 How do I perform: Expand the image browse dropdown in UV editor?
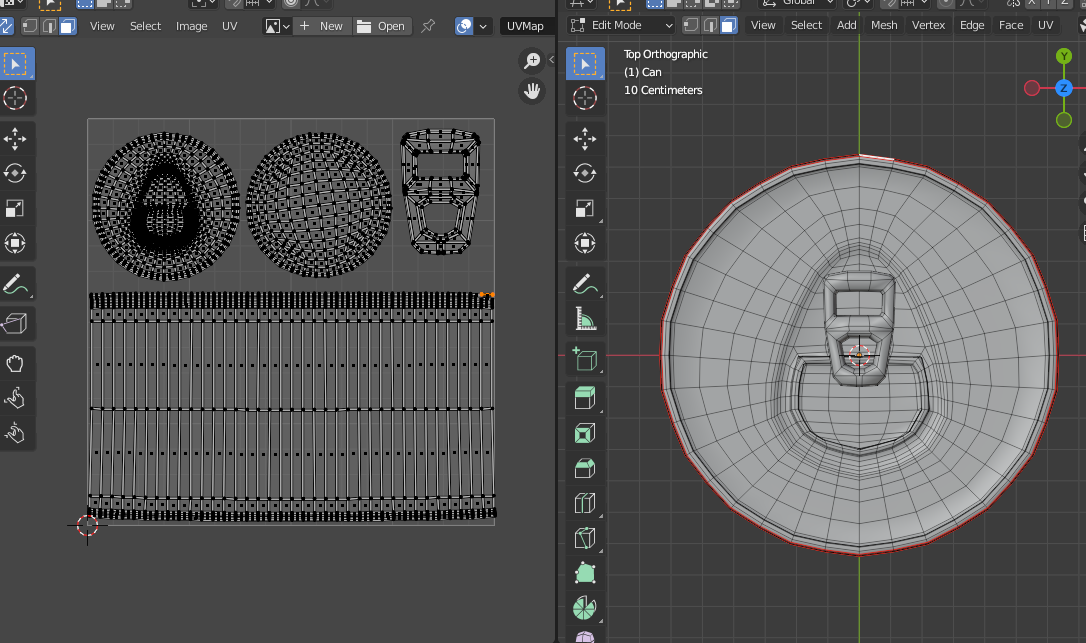click(x=277, y=25)
